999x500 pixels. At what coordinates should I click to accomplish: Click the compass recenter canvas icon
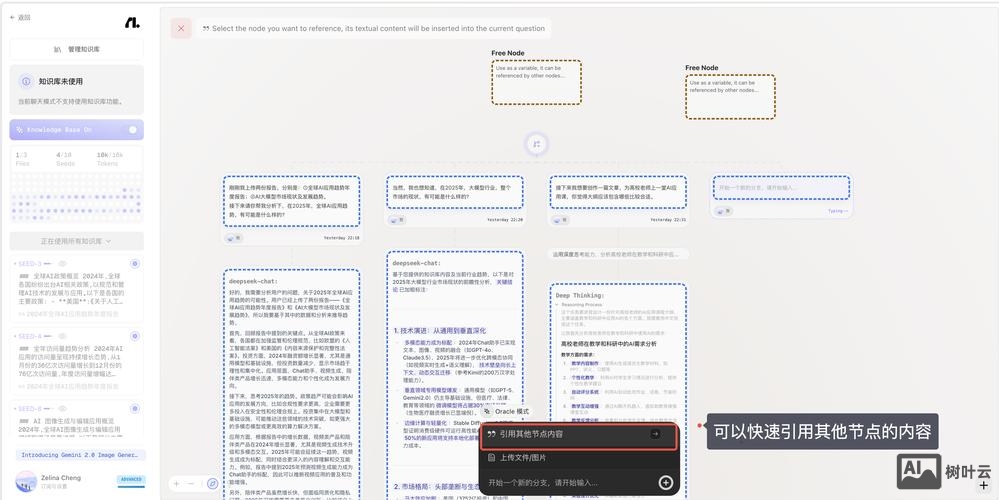[x=212, y=483]
